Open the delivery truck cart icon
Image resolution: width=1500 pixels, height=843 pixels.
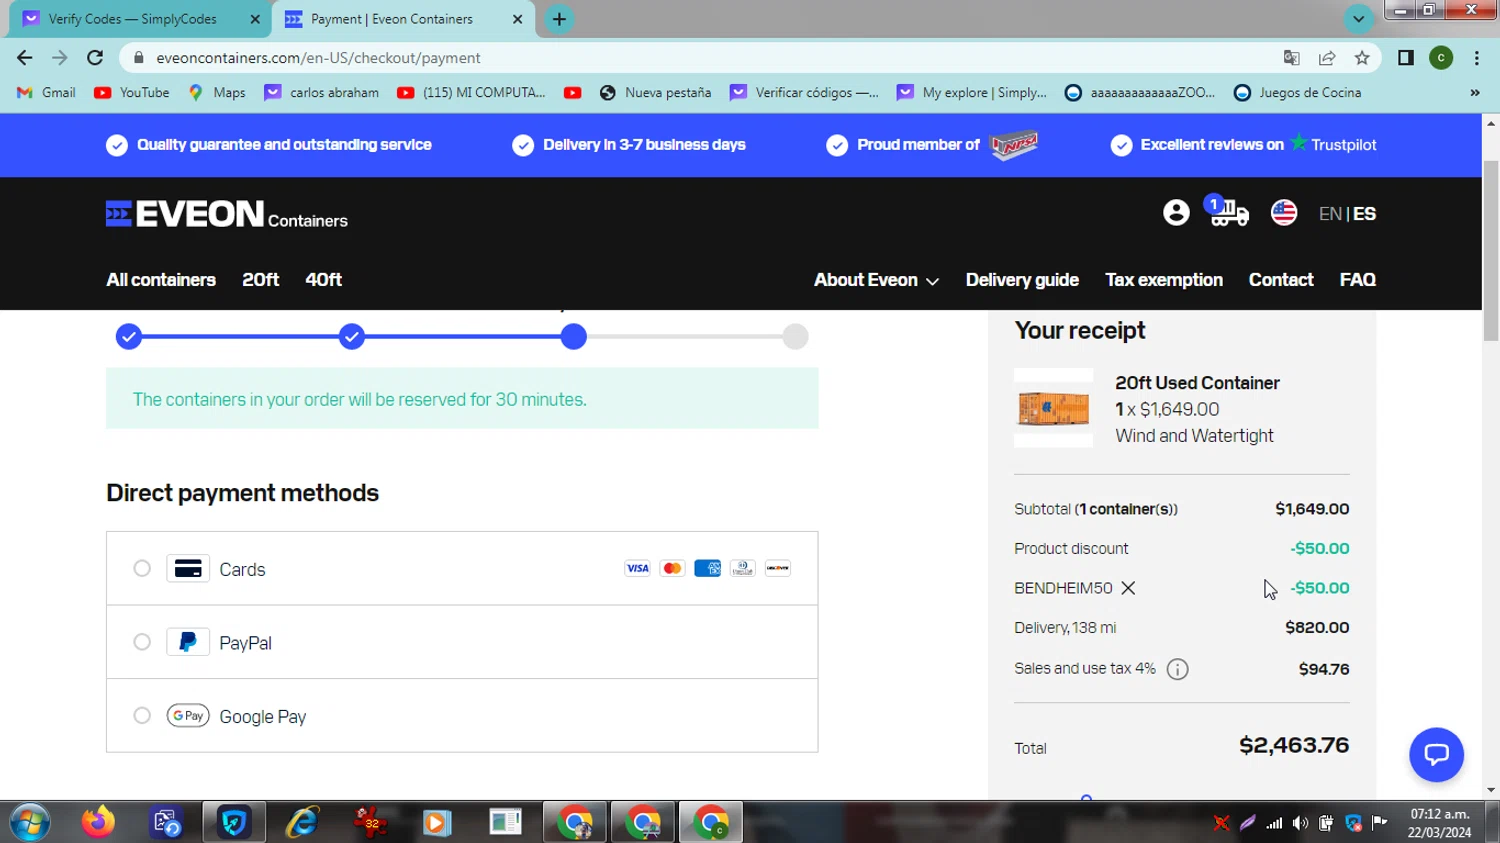pyautogui.click(x=1228, y=212)
